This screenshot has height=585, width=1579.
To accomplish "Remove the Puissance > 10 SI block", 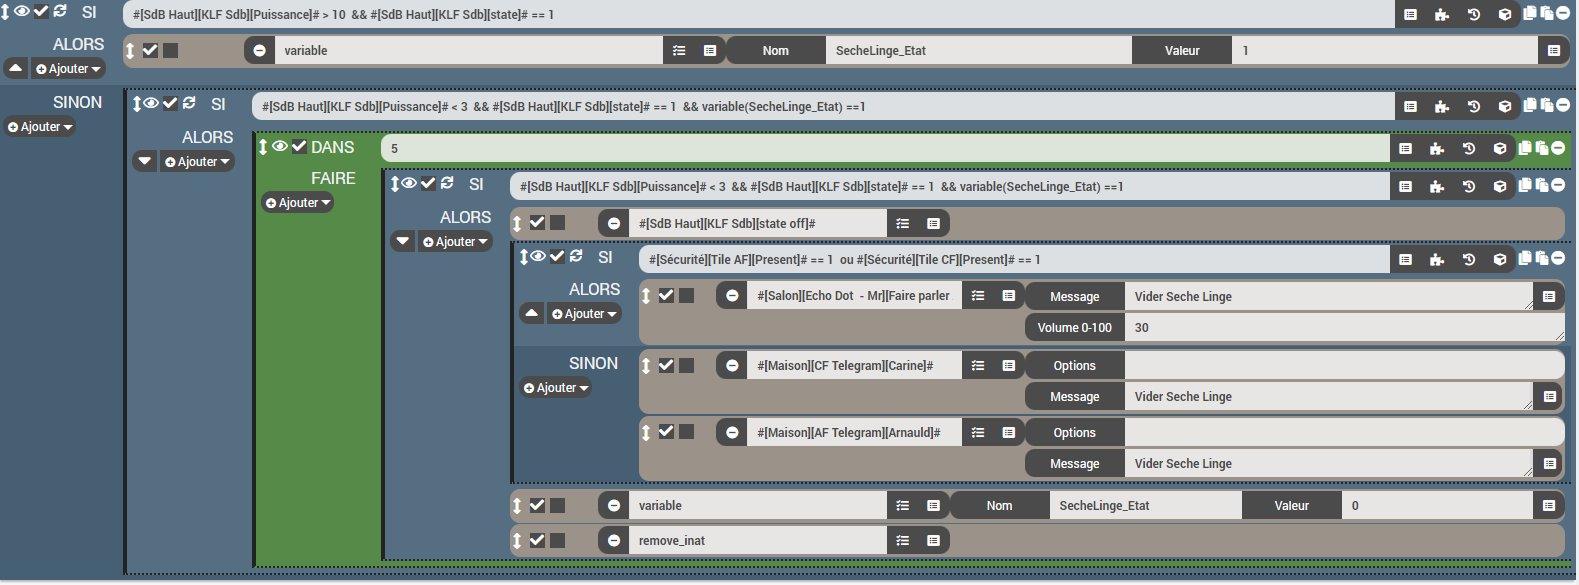I will 1562,13.
